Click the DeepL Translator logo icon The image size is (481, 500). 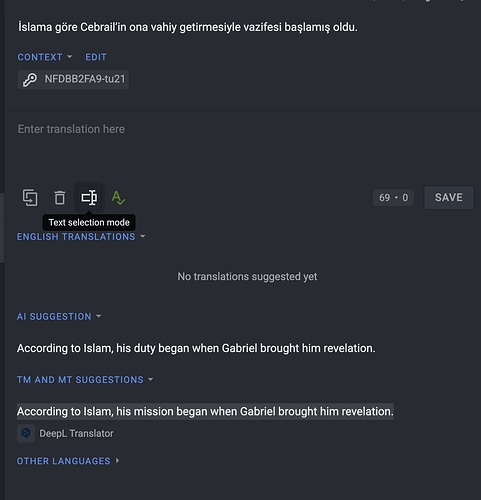point(26,433)
